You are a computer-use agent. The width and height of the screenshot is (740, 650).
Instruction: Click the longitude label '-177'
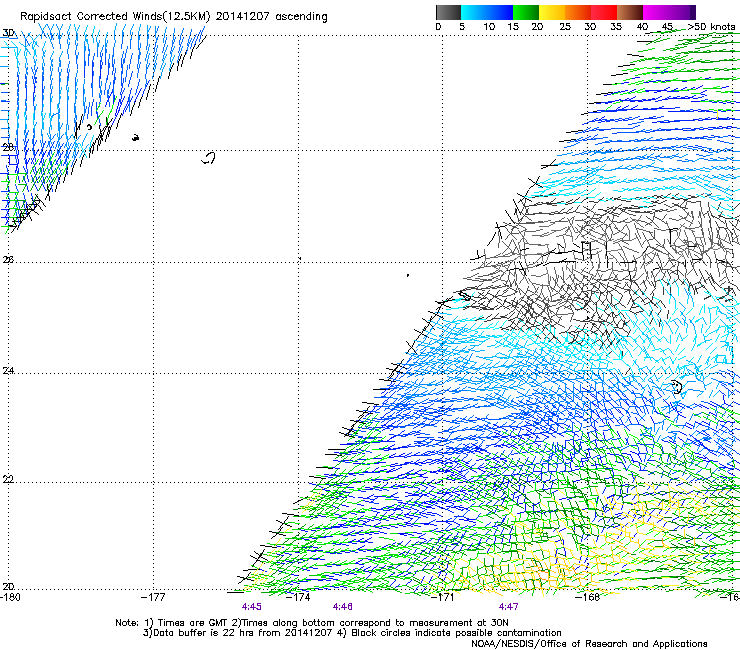pyautogui.click(x=153, y=597)
